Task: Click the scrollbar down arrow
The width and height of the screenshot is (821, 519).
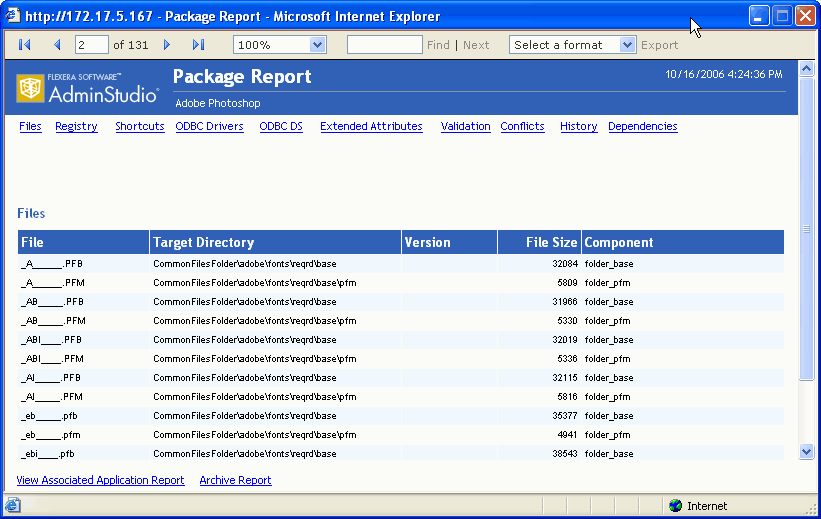Action: tap(807, 452)
